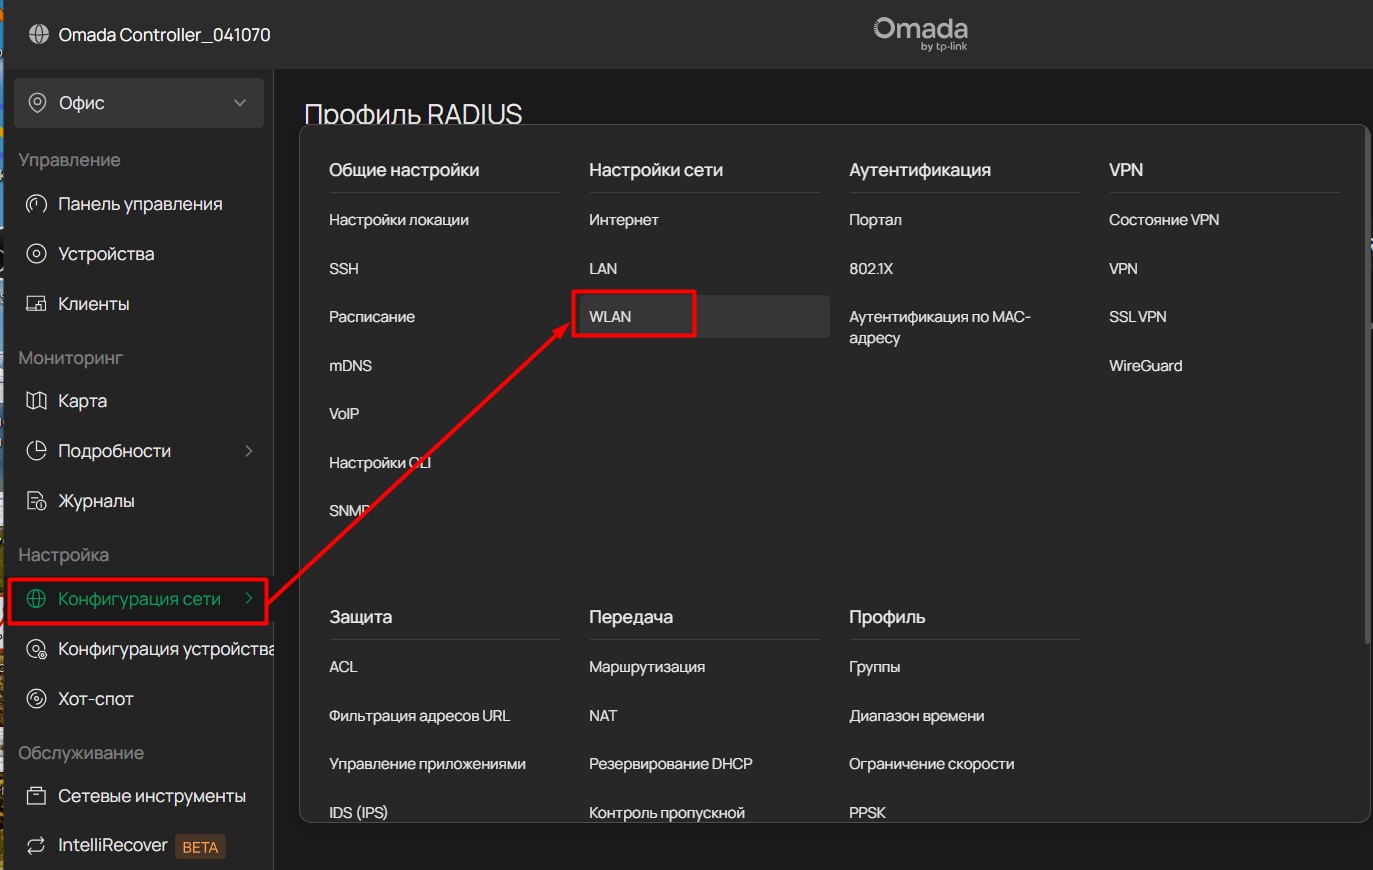Screen dimensions: 1373x870
Task: Click the globe icon beside Omada Controller title
Action: click(x=38, y=35)
